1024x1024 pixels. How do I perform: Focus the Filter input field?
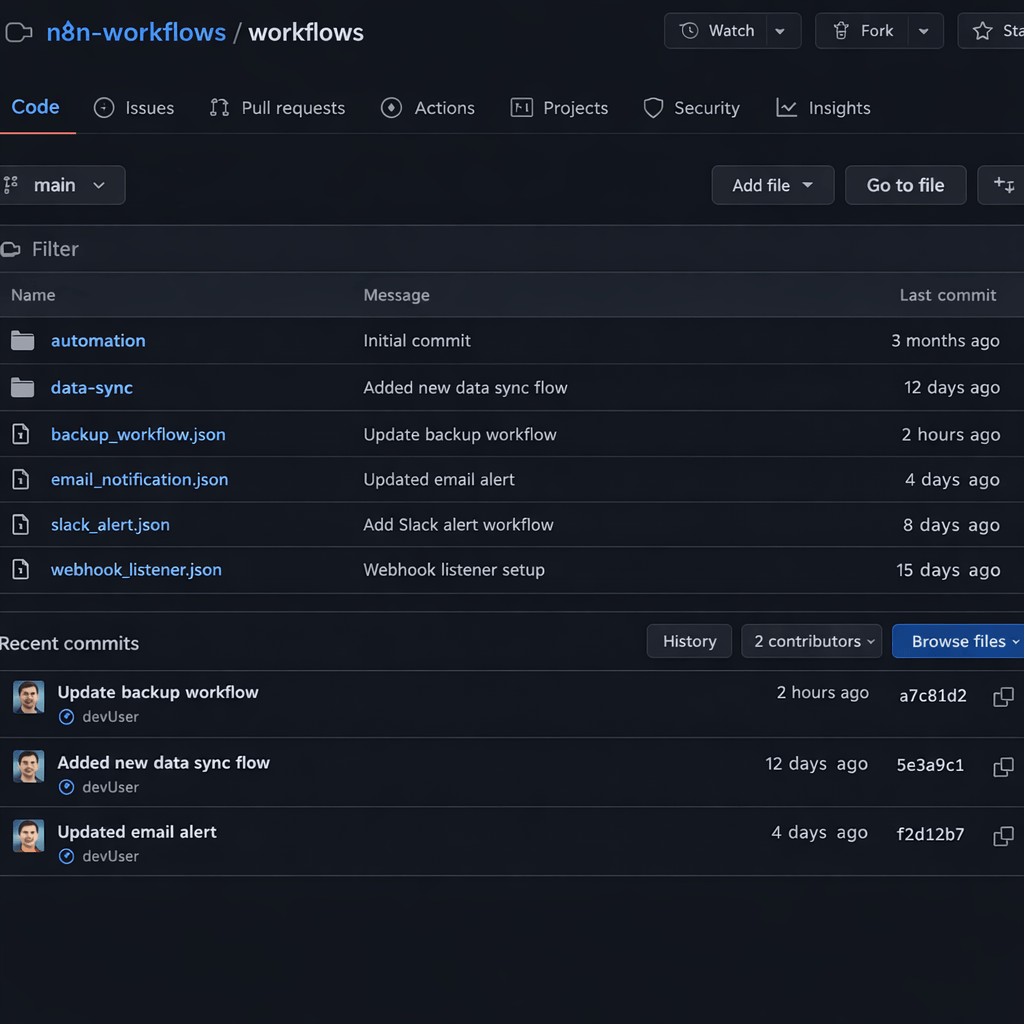(x=512, y=249)
